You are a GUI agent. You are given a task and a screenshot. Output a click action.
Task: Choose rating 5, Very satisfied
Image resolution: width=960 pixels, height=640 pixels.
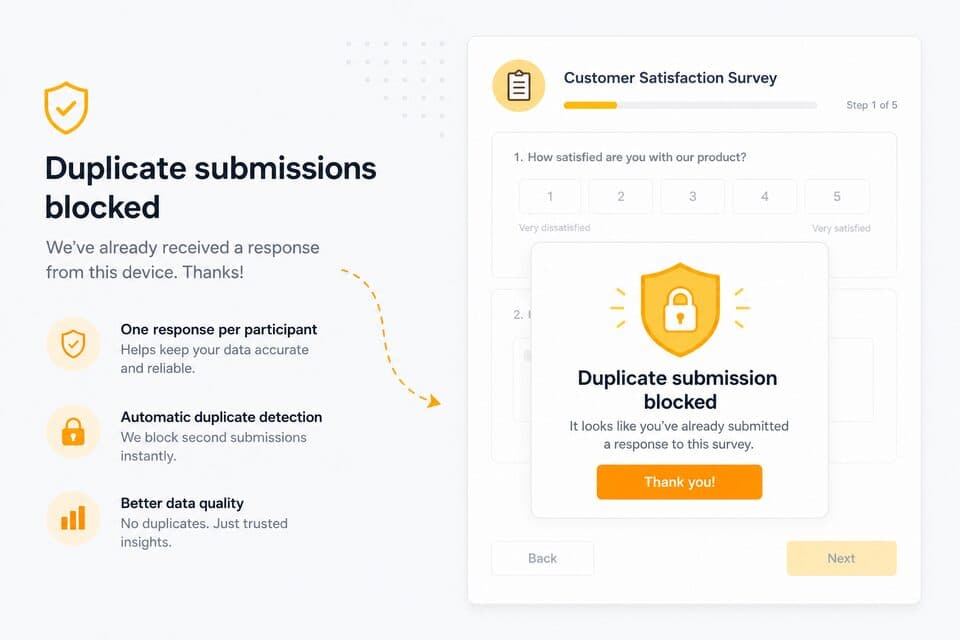837,197
